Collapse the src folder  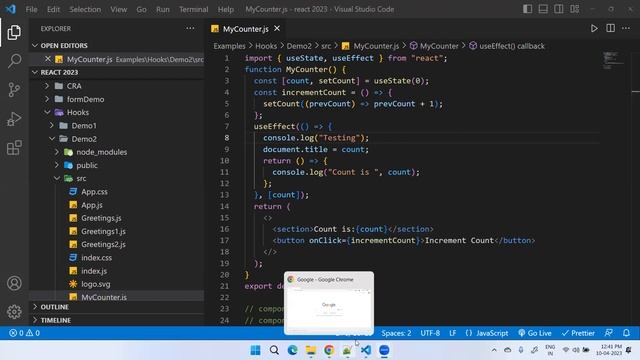(x=81, y=178)
